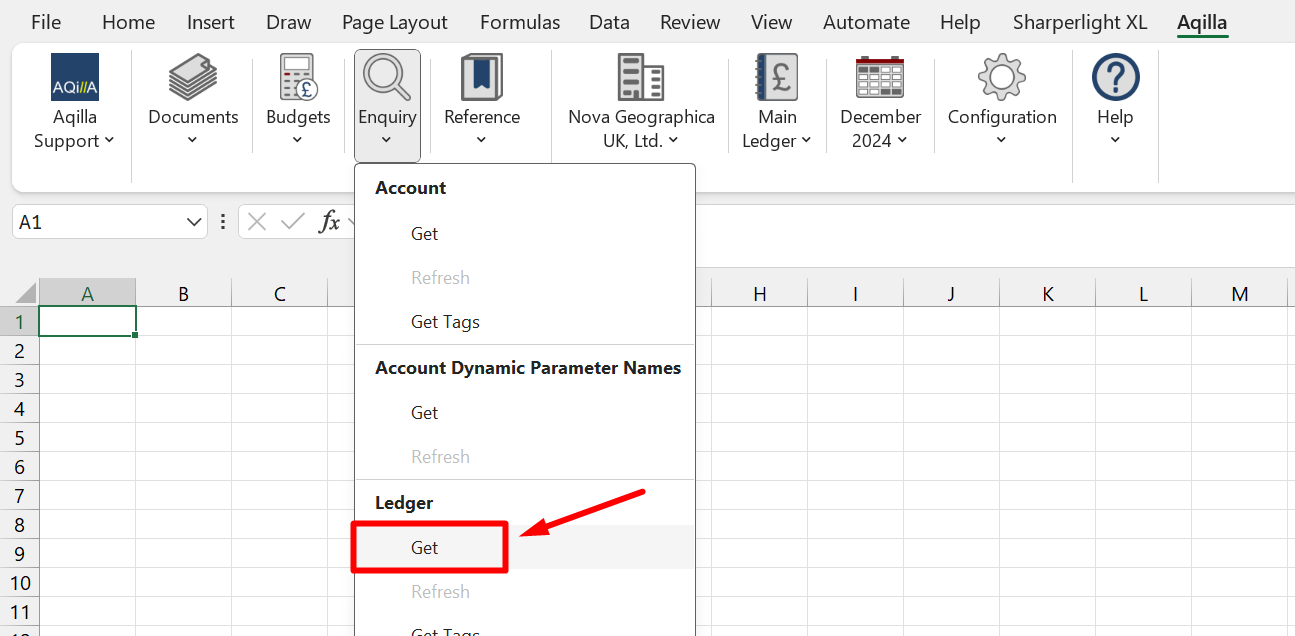Viewport: 1295px width, 636px height.
Task: Click the Budgets calculator icon
Action: coord(298,77)
